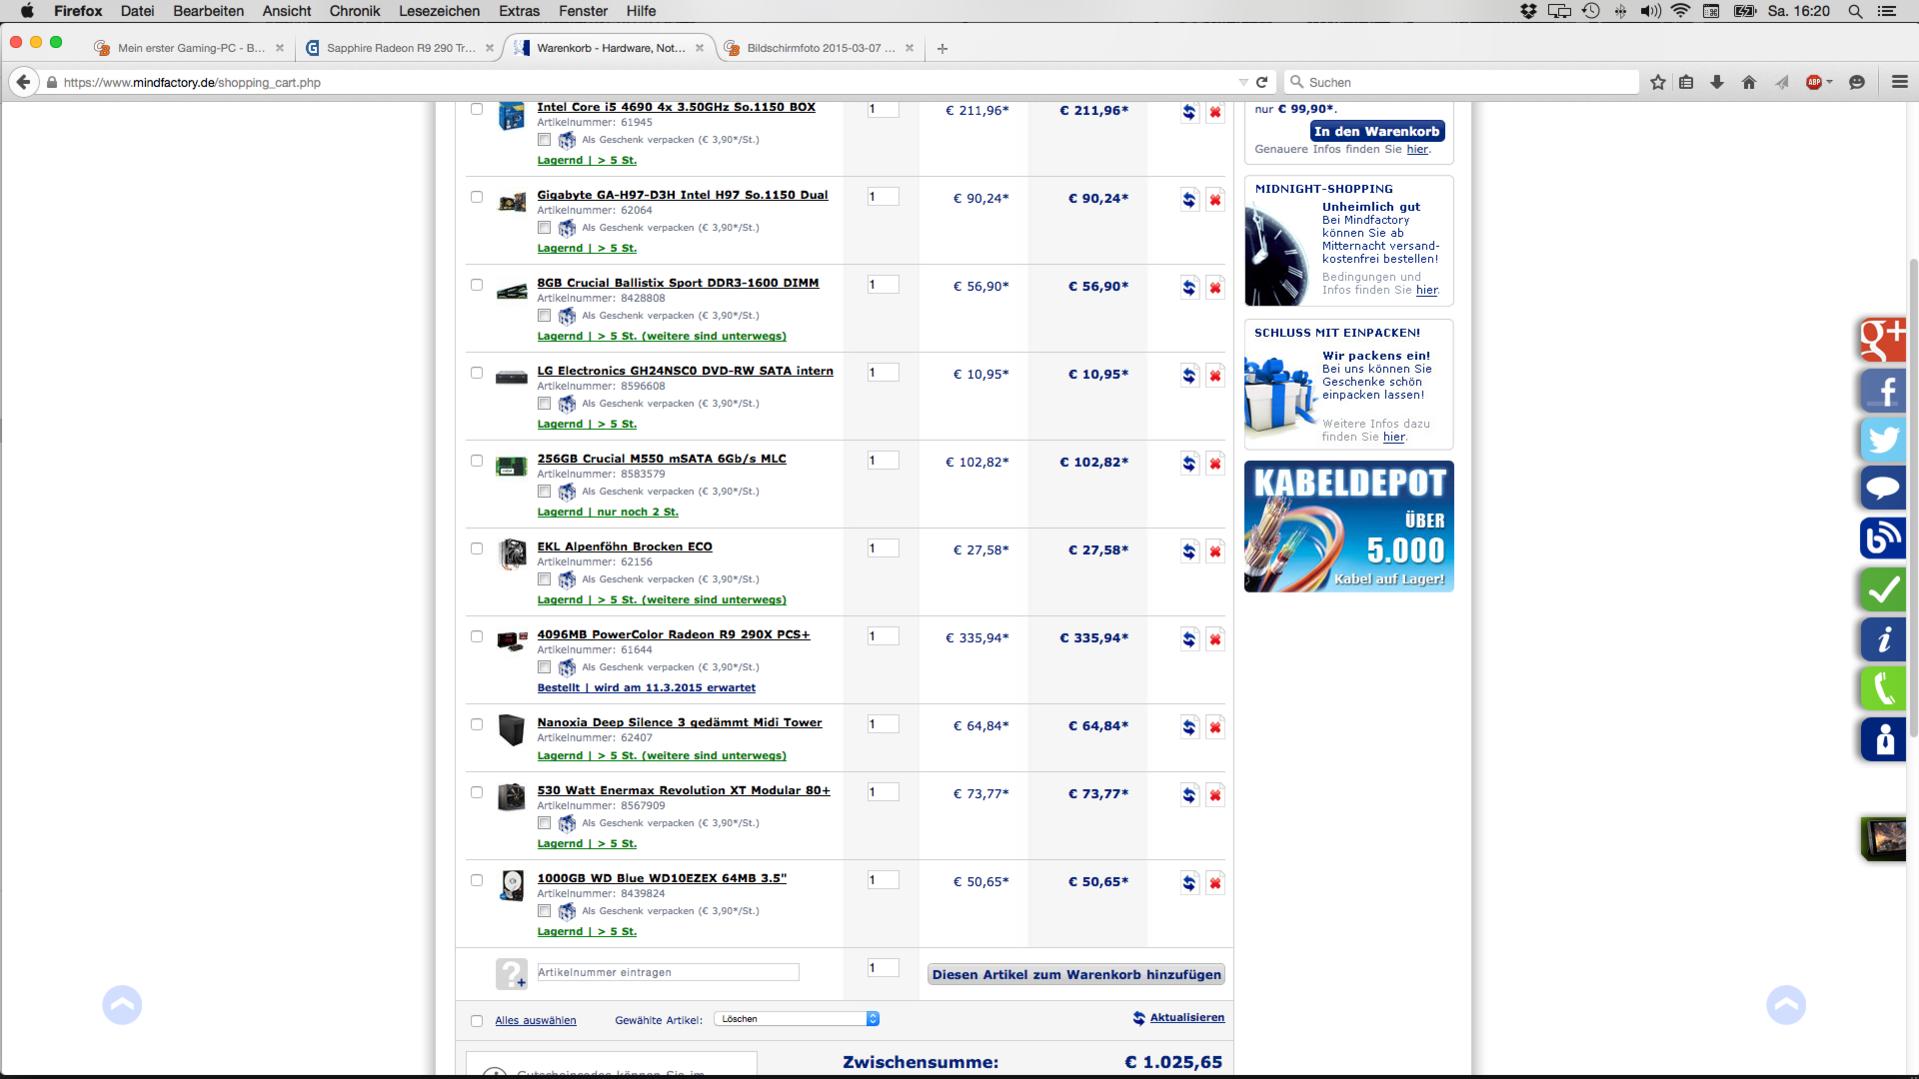
Task: Open the Lesezeichen menu
Action: [439, 11]
